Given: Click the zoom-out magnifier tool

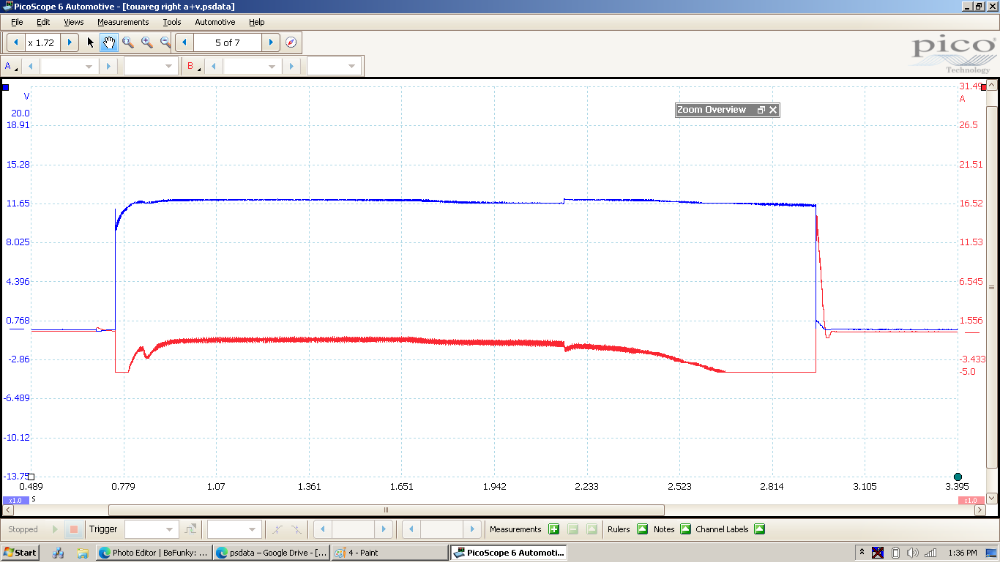Looking at the screenshot, I should tap(165, 43).
